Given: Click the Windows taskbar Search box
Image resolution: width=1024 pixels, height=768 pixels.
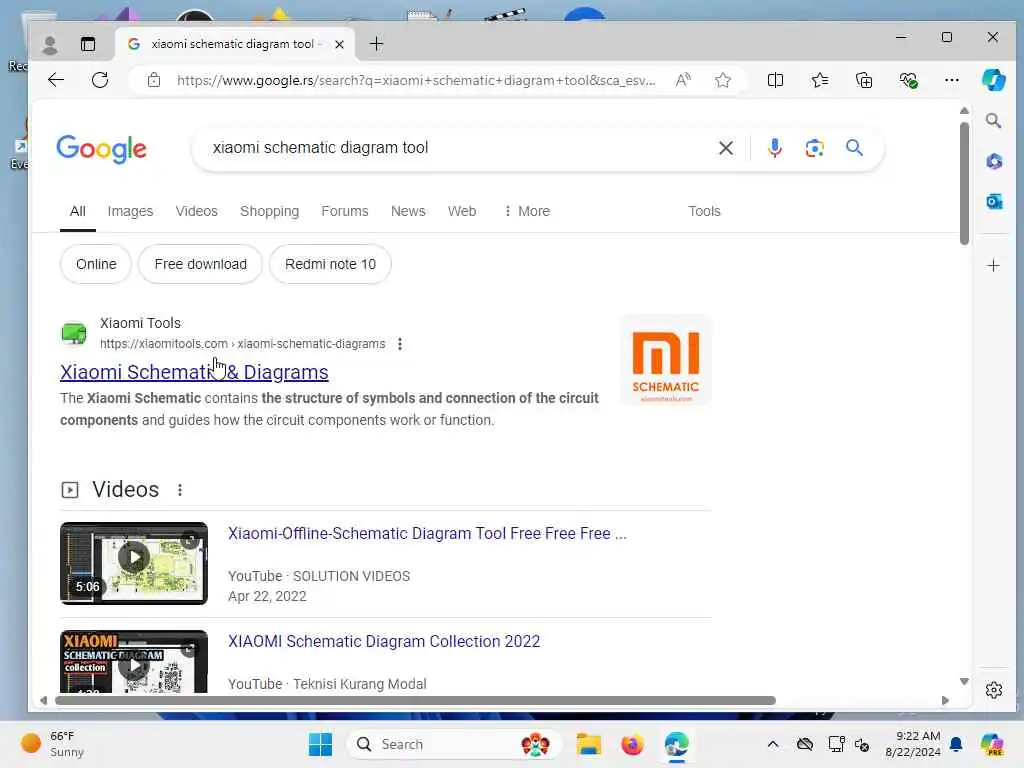Looking at the screenshot, I should point(454,744).
